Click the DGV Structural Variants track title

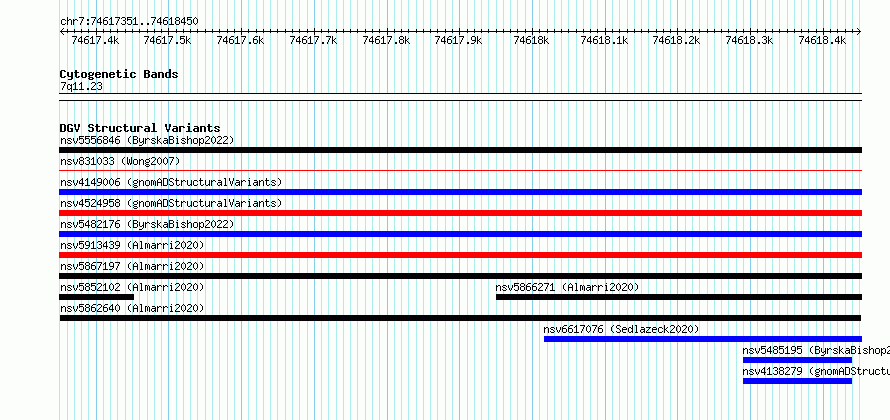pyautogui.click(x=140, y=128)
